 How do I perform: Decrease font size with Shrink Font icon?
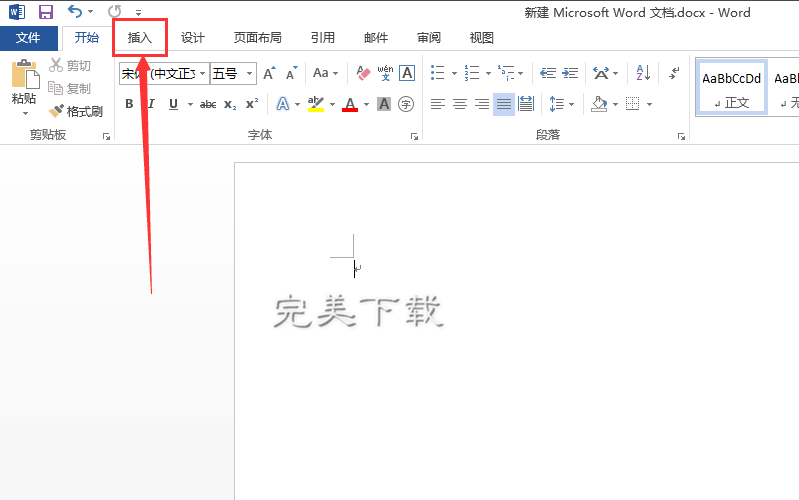coord(291,73)
